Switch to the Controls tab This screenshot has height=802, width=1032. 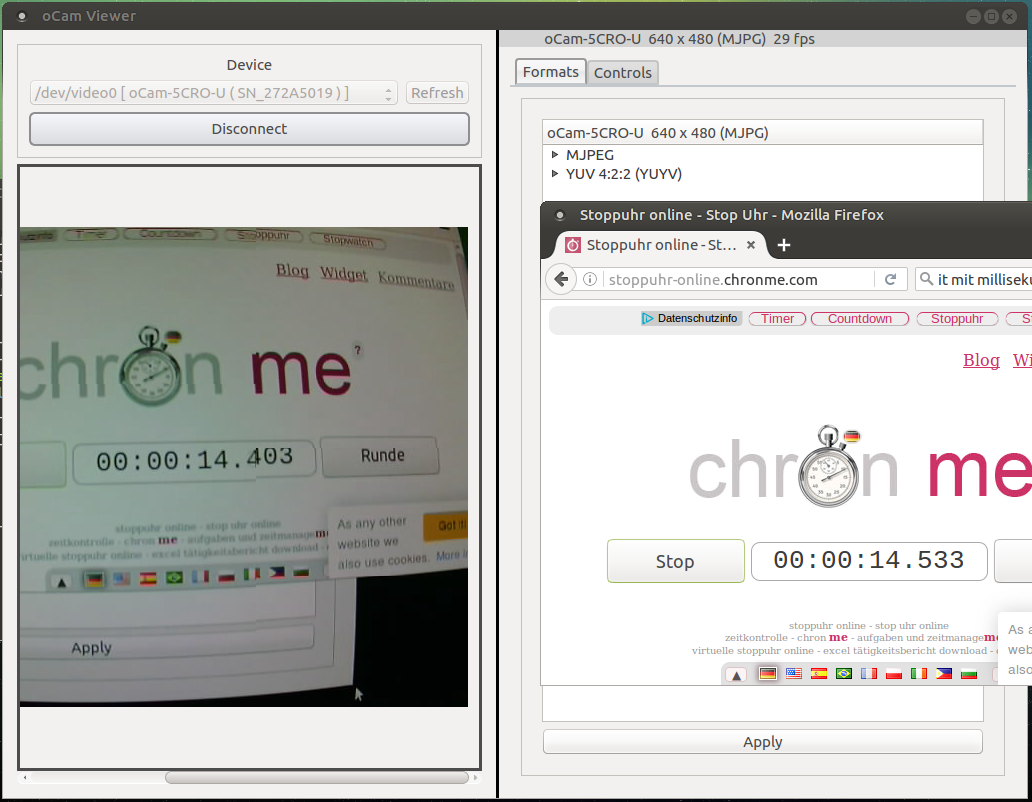(x=623, y=72)
